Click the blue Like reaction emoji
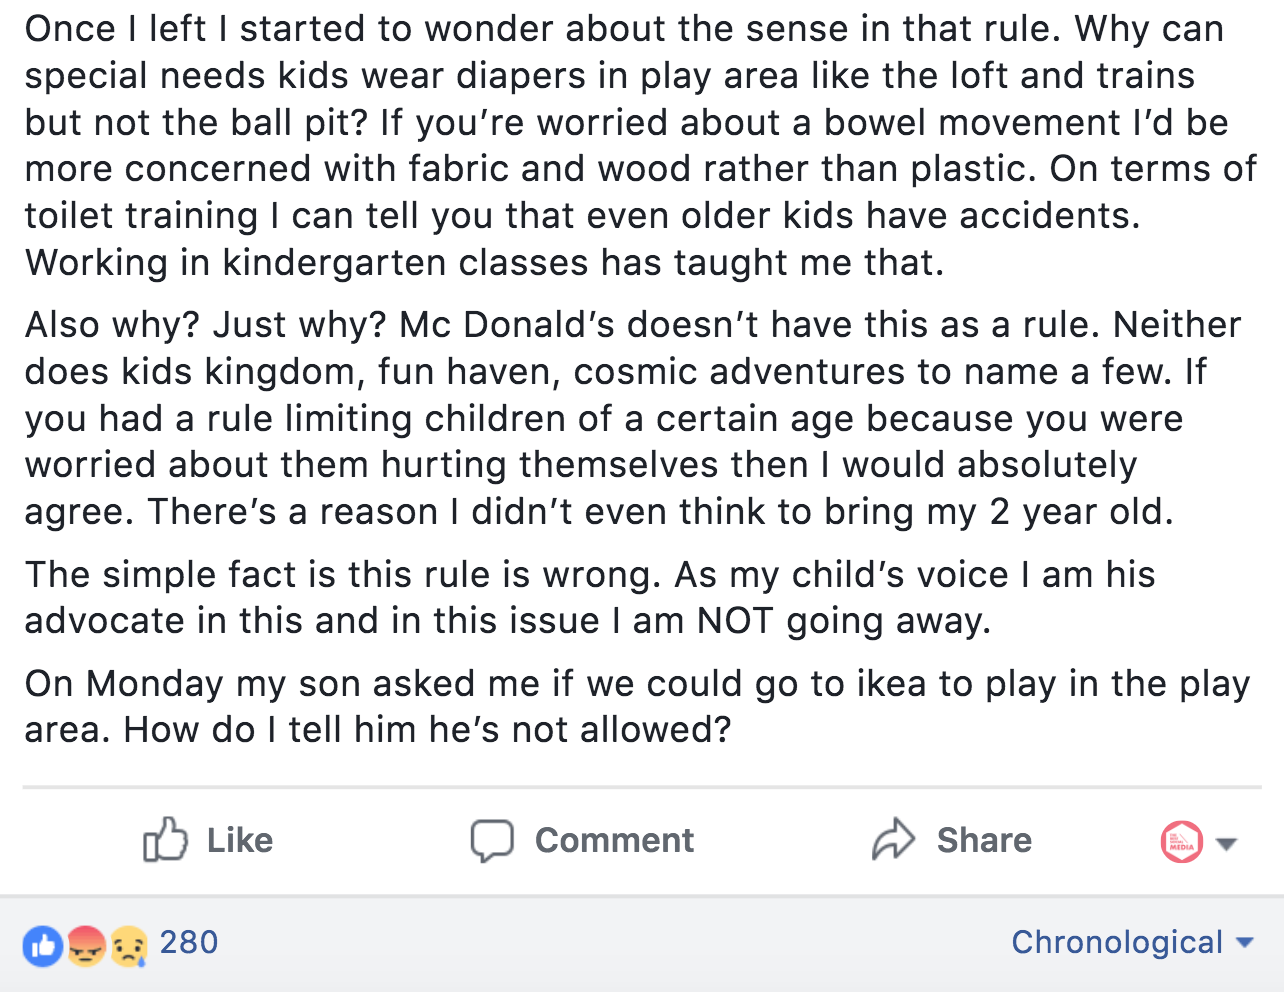This screenshot has height=992, width=1284. pyautogui.click(x=43, y=944)
